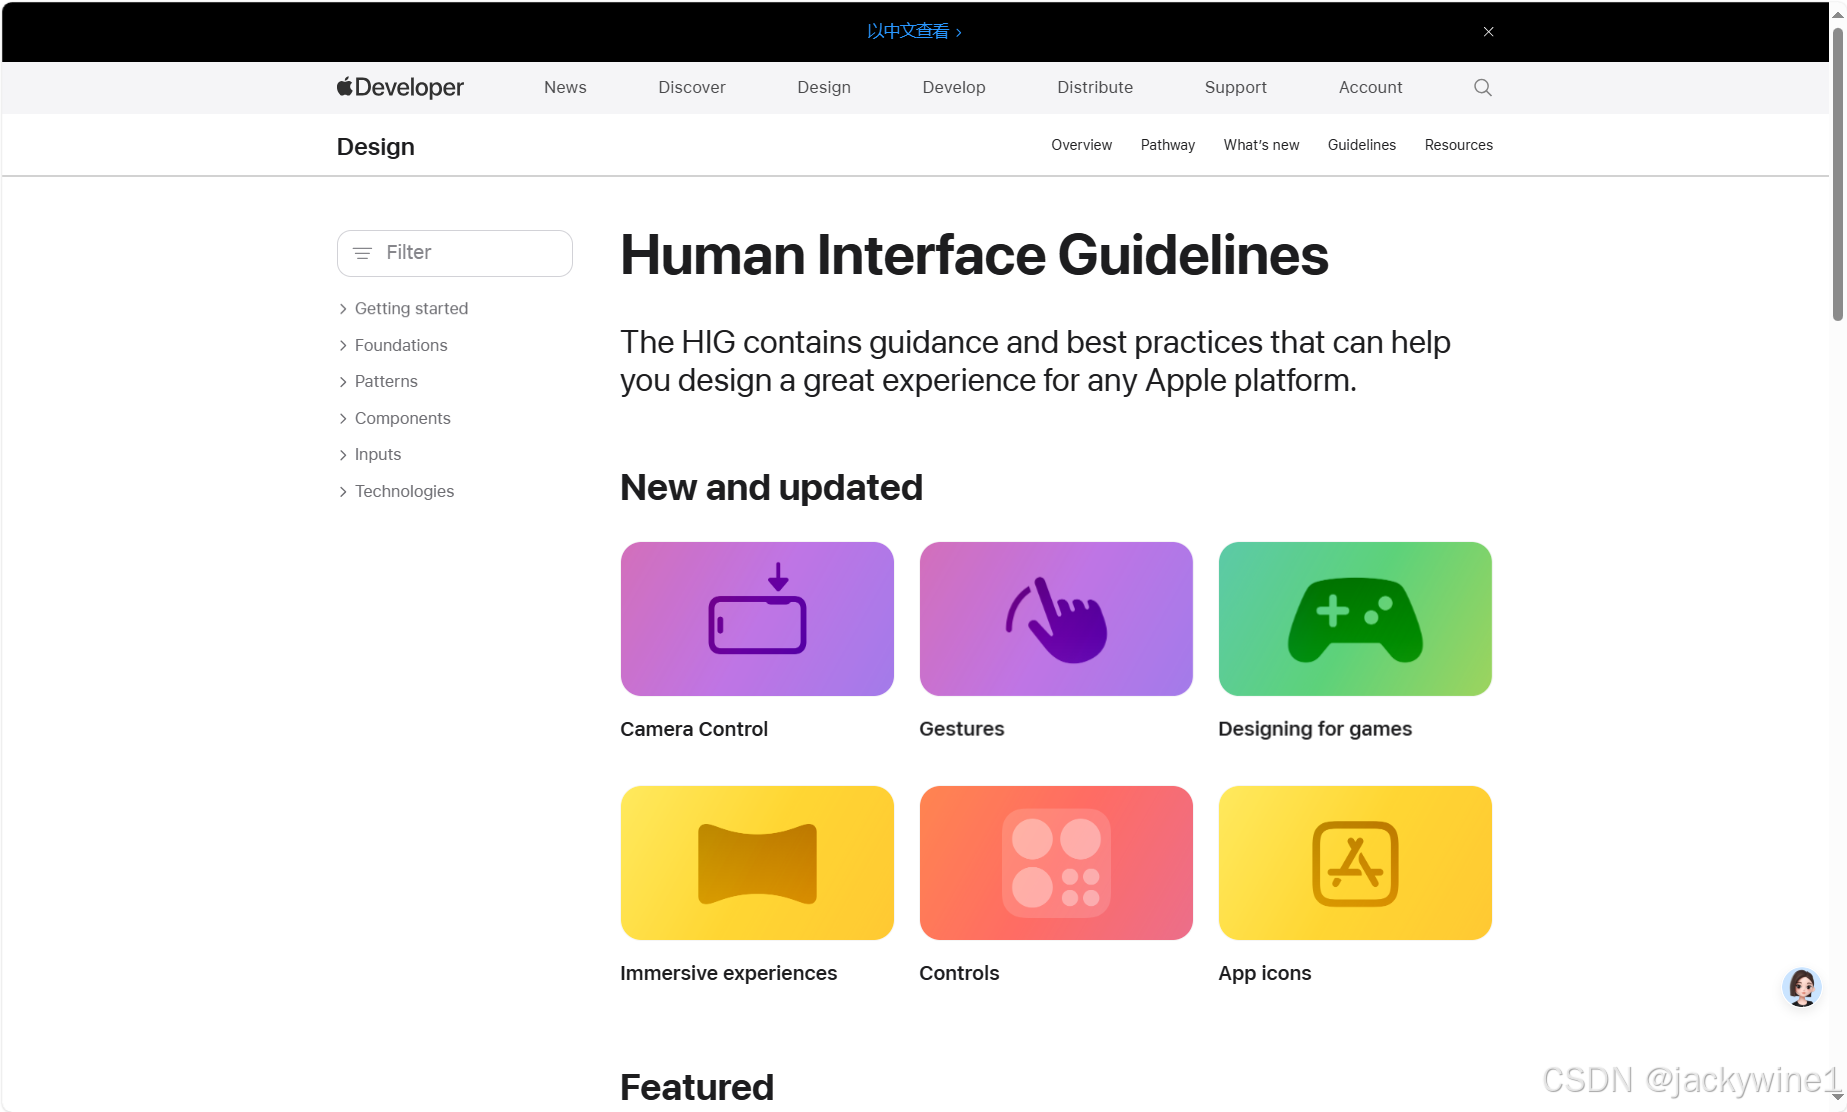
Task: Switch to the Pathway tab
Action: 1168,145
